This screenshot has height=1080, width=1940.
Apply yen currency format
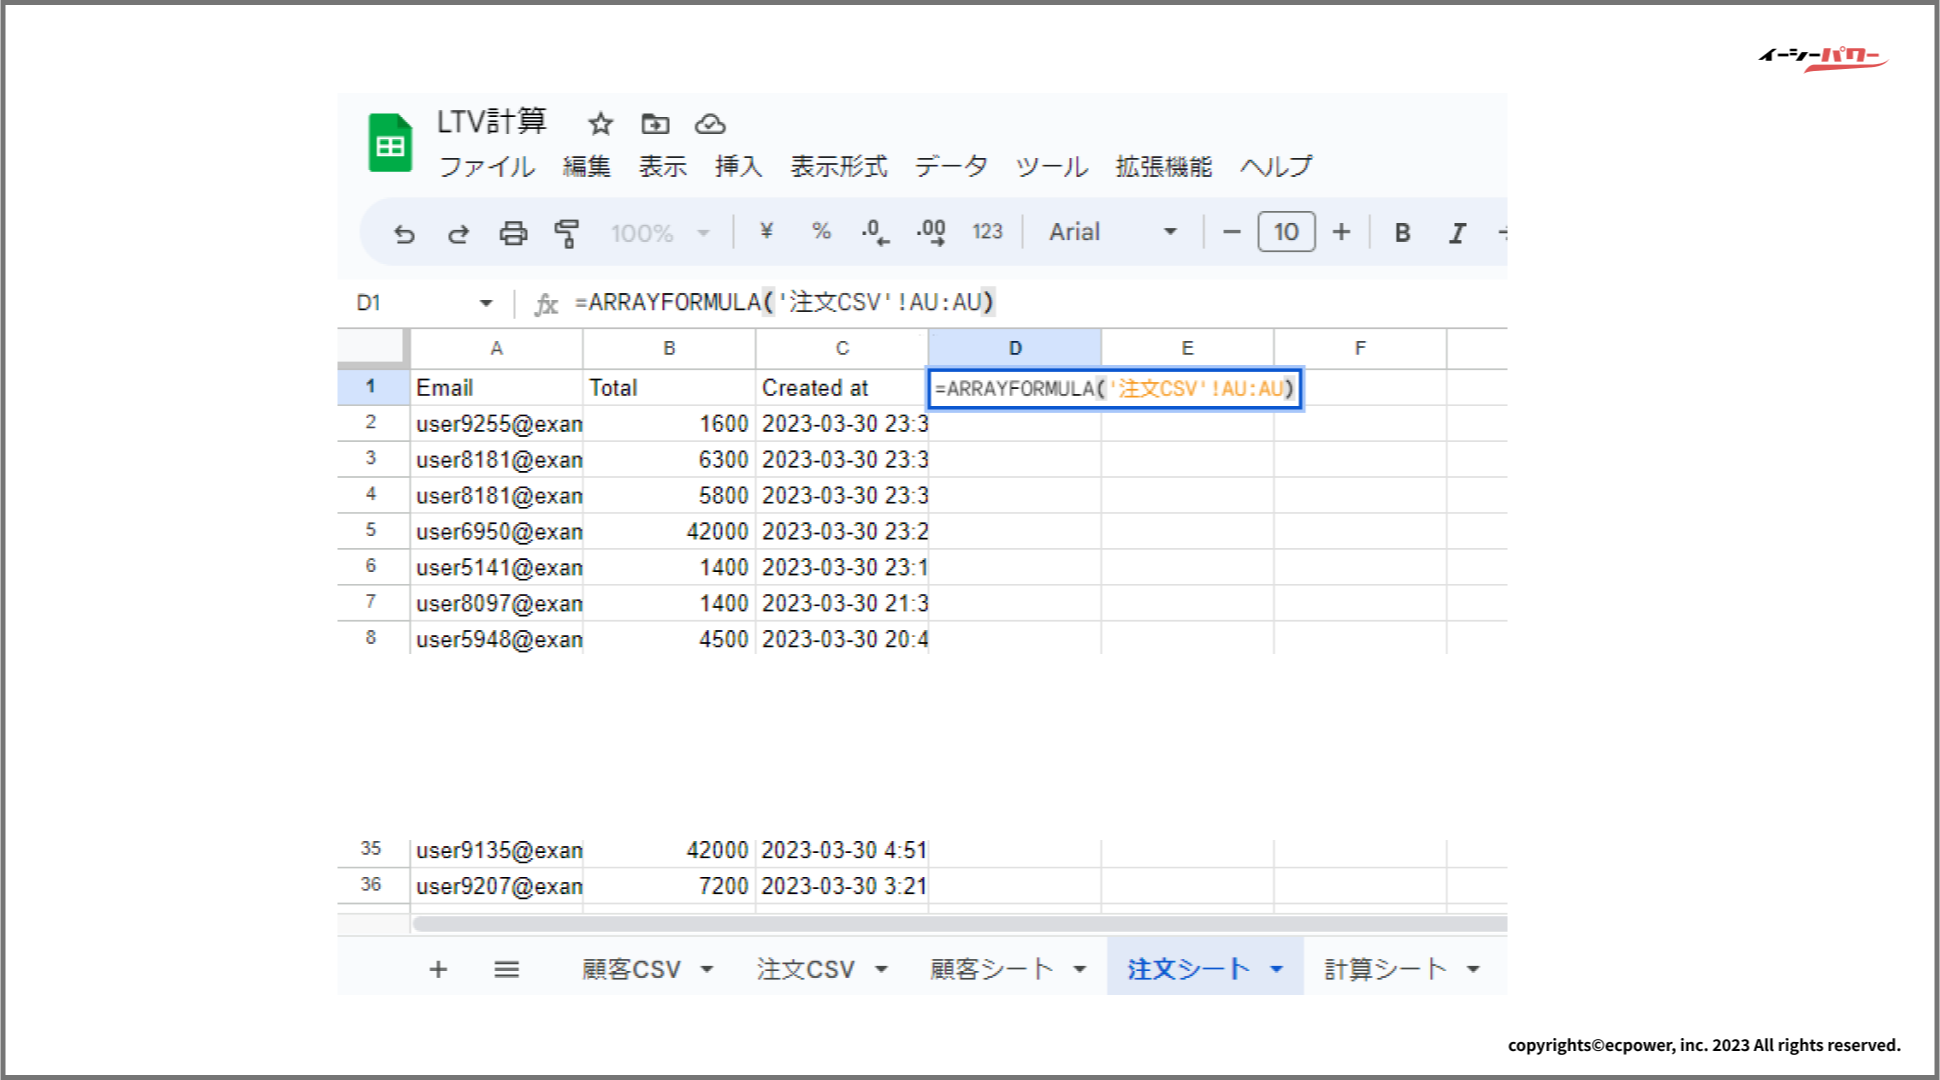point(767,231)
